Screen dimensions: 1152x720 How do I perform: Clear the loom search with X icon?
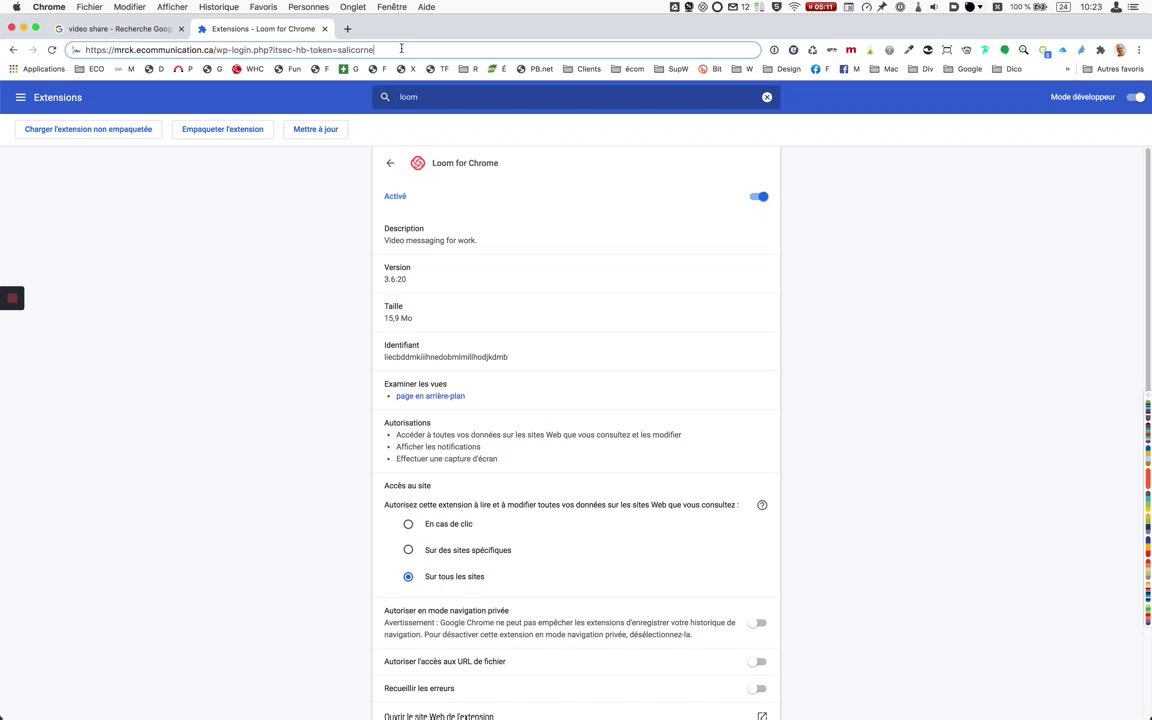(766, 97)
